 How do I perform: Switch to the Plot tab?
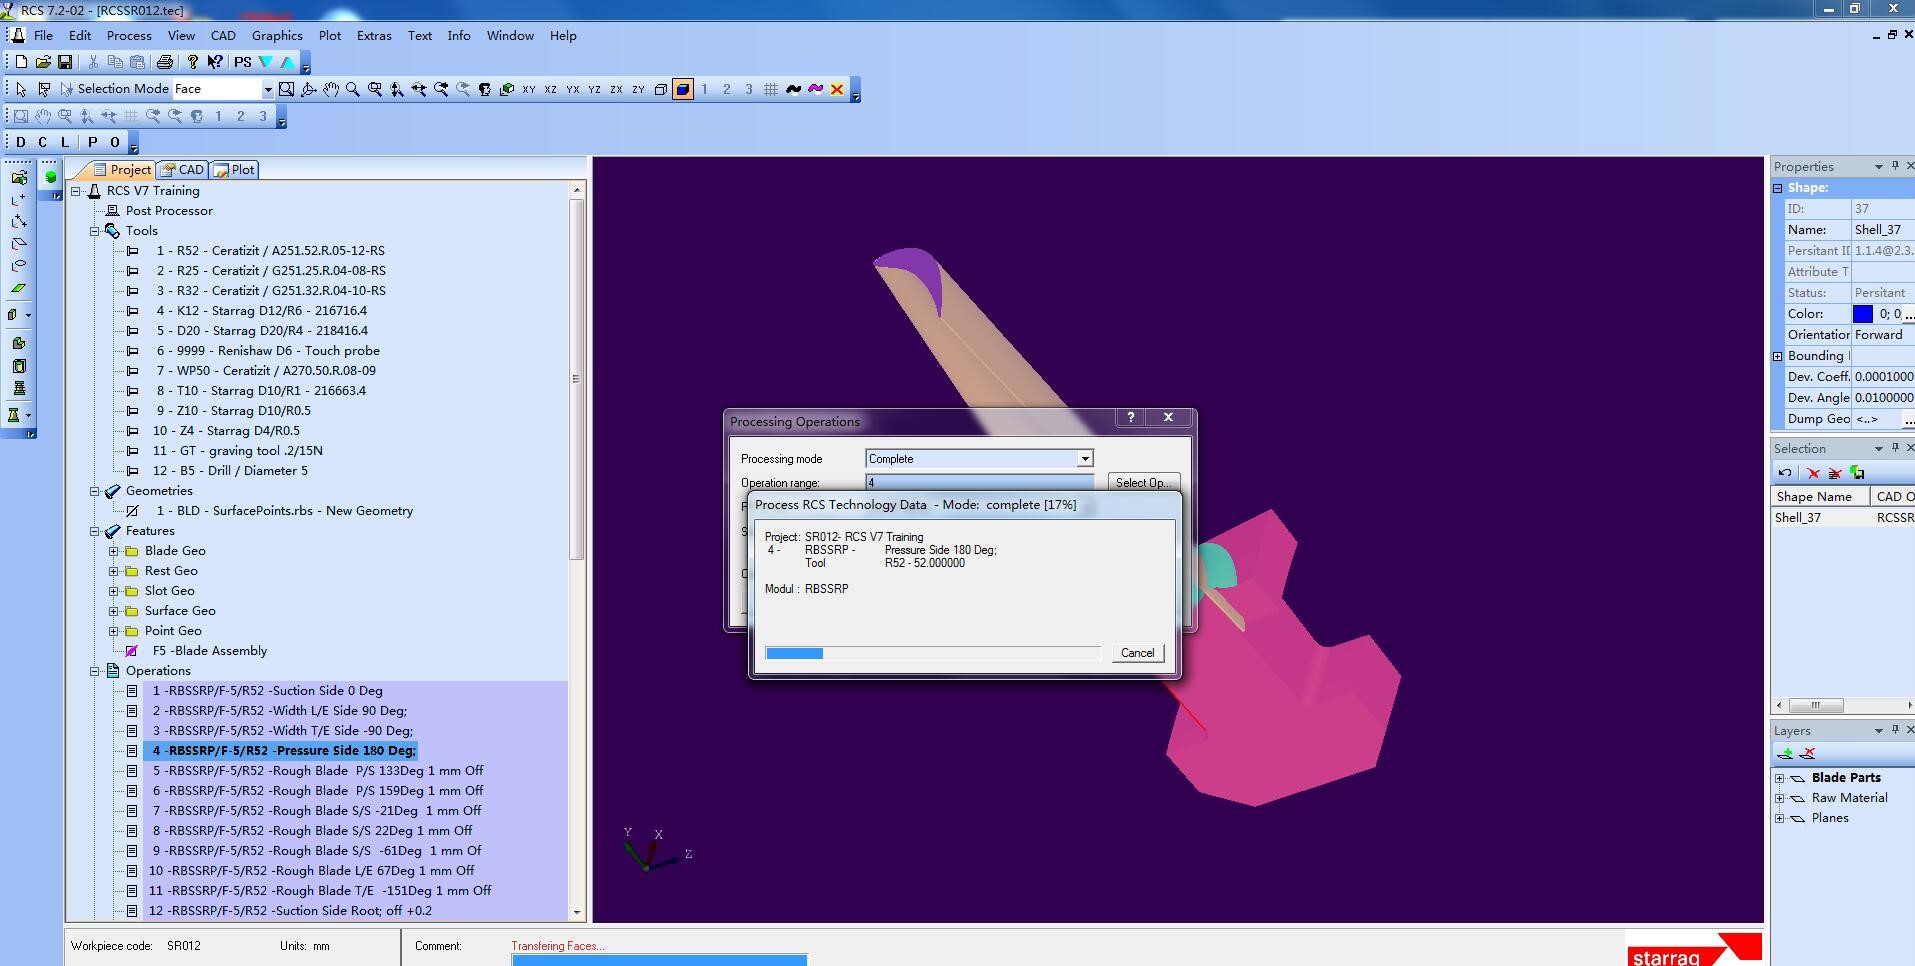click(x=235, y=170)
